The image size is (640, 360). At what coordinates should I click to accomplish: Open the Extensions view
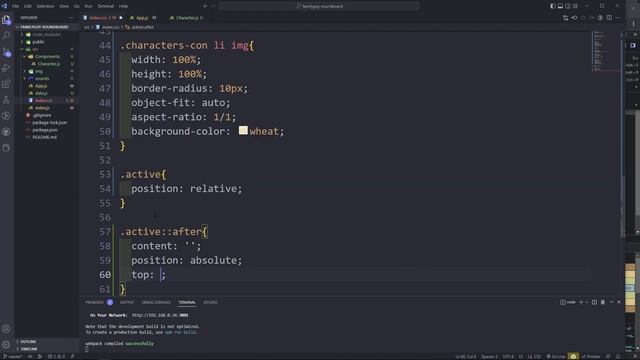tap(6, 84)
